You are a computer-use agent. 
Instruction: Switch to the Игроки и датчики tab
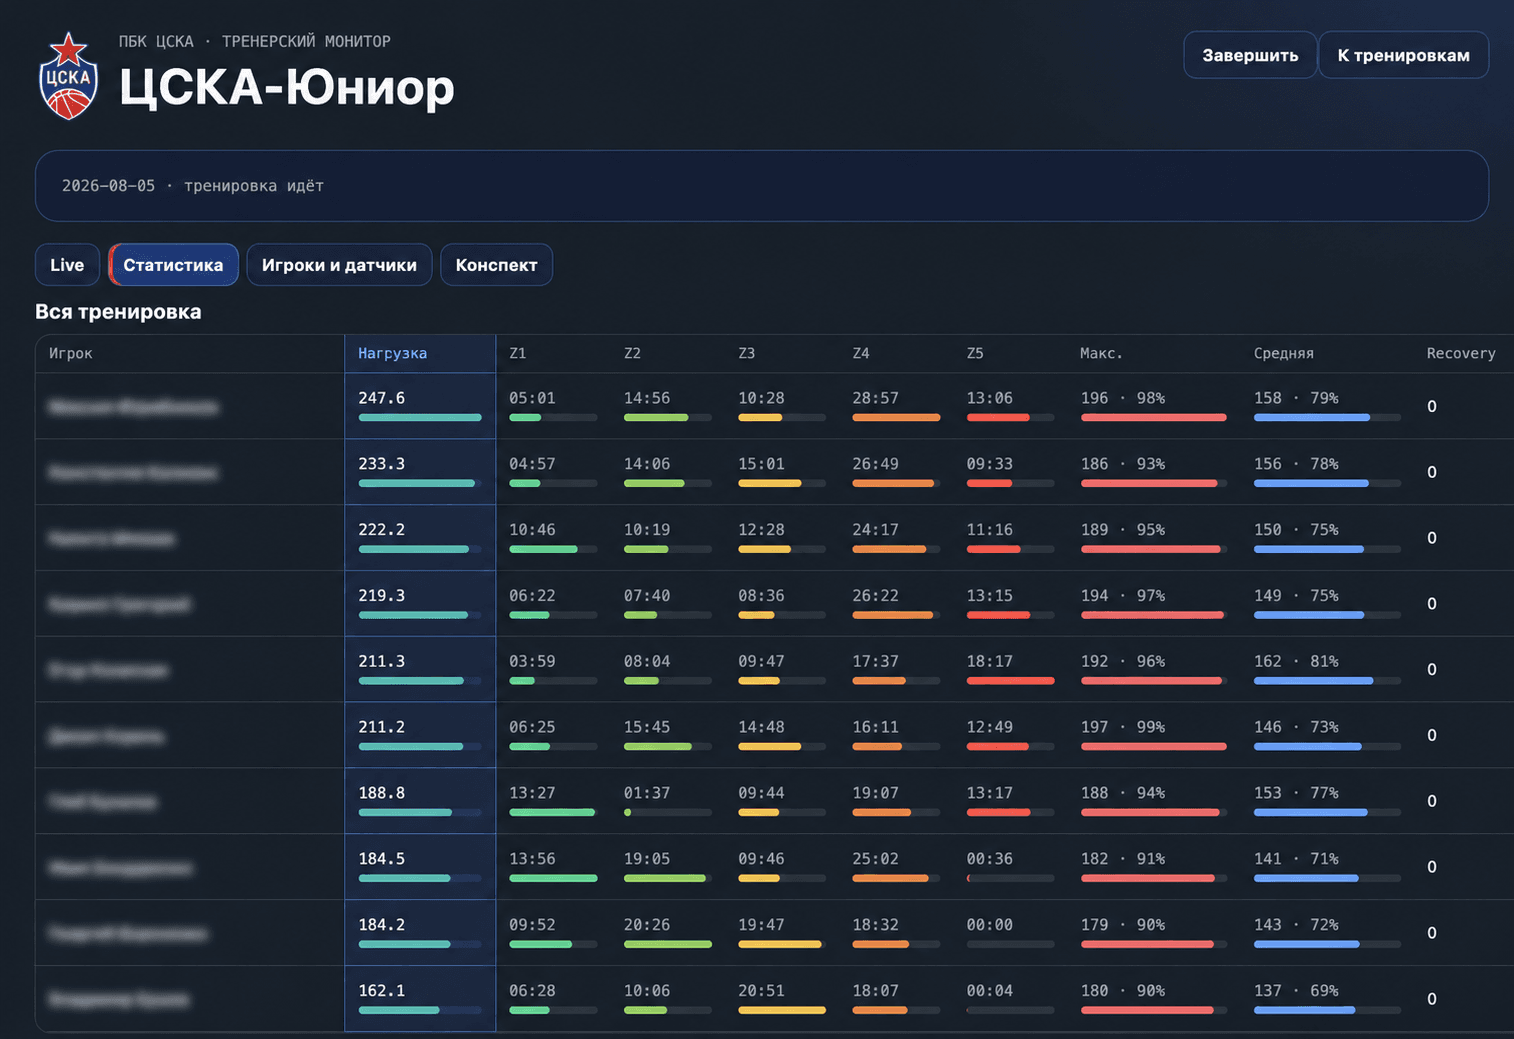(339, 265)
